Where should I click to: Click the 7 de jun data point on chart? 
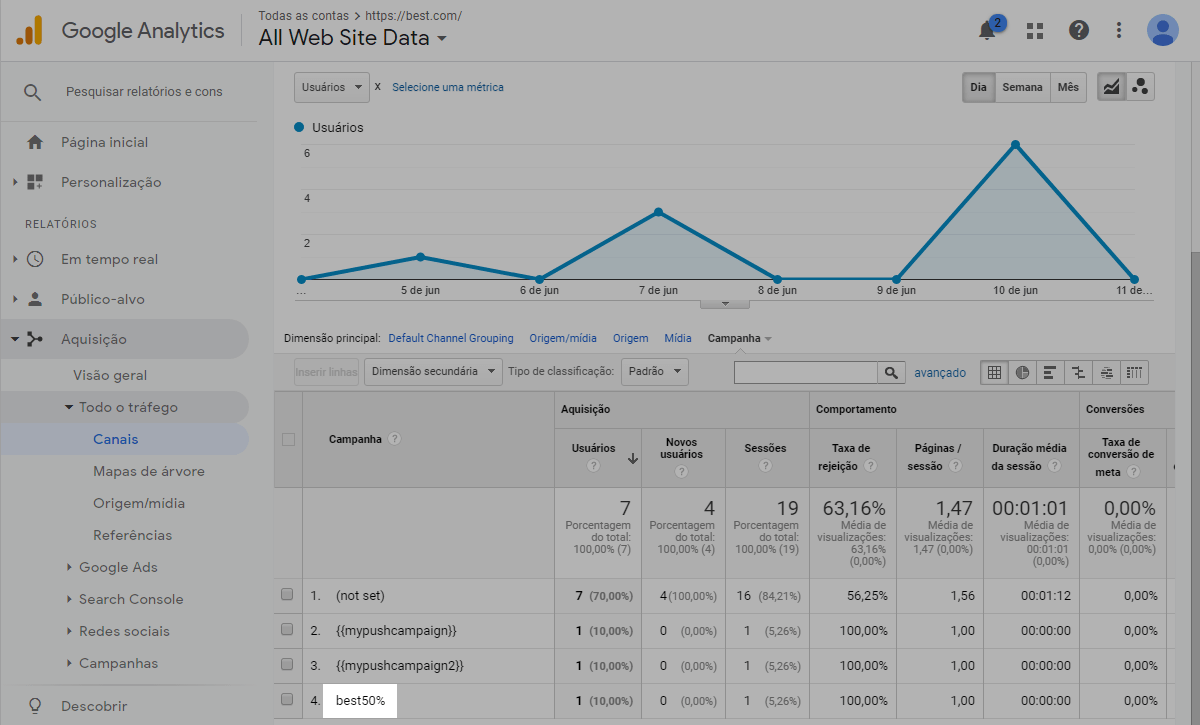tap(658, 212)
